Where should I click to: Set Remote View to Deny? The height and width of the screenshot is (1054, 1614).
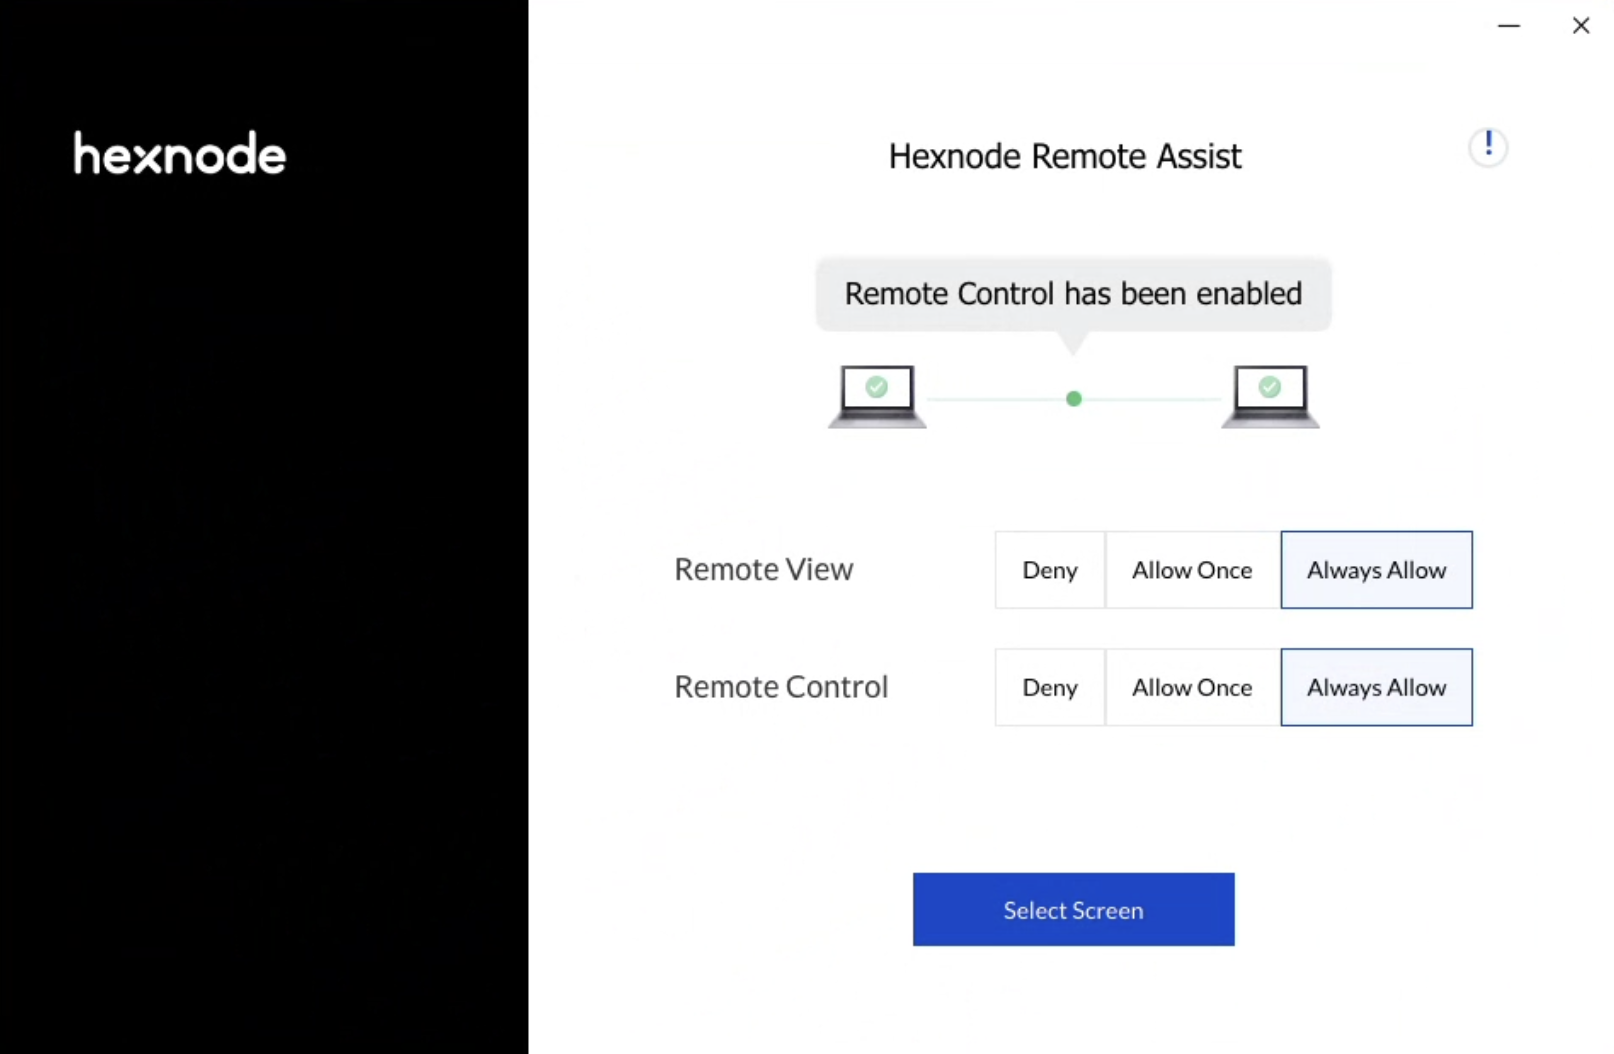pos(1050,570)
